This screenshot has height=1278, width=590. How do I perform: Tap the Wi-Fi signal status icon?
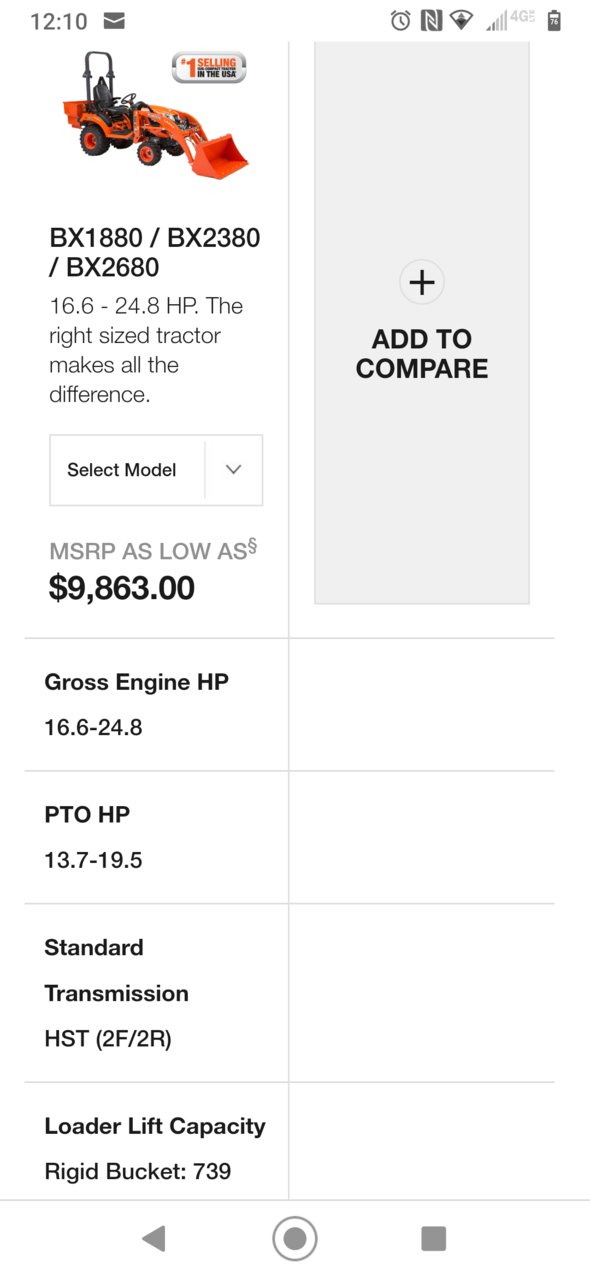(x=461, y=20)
